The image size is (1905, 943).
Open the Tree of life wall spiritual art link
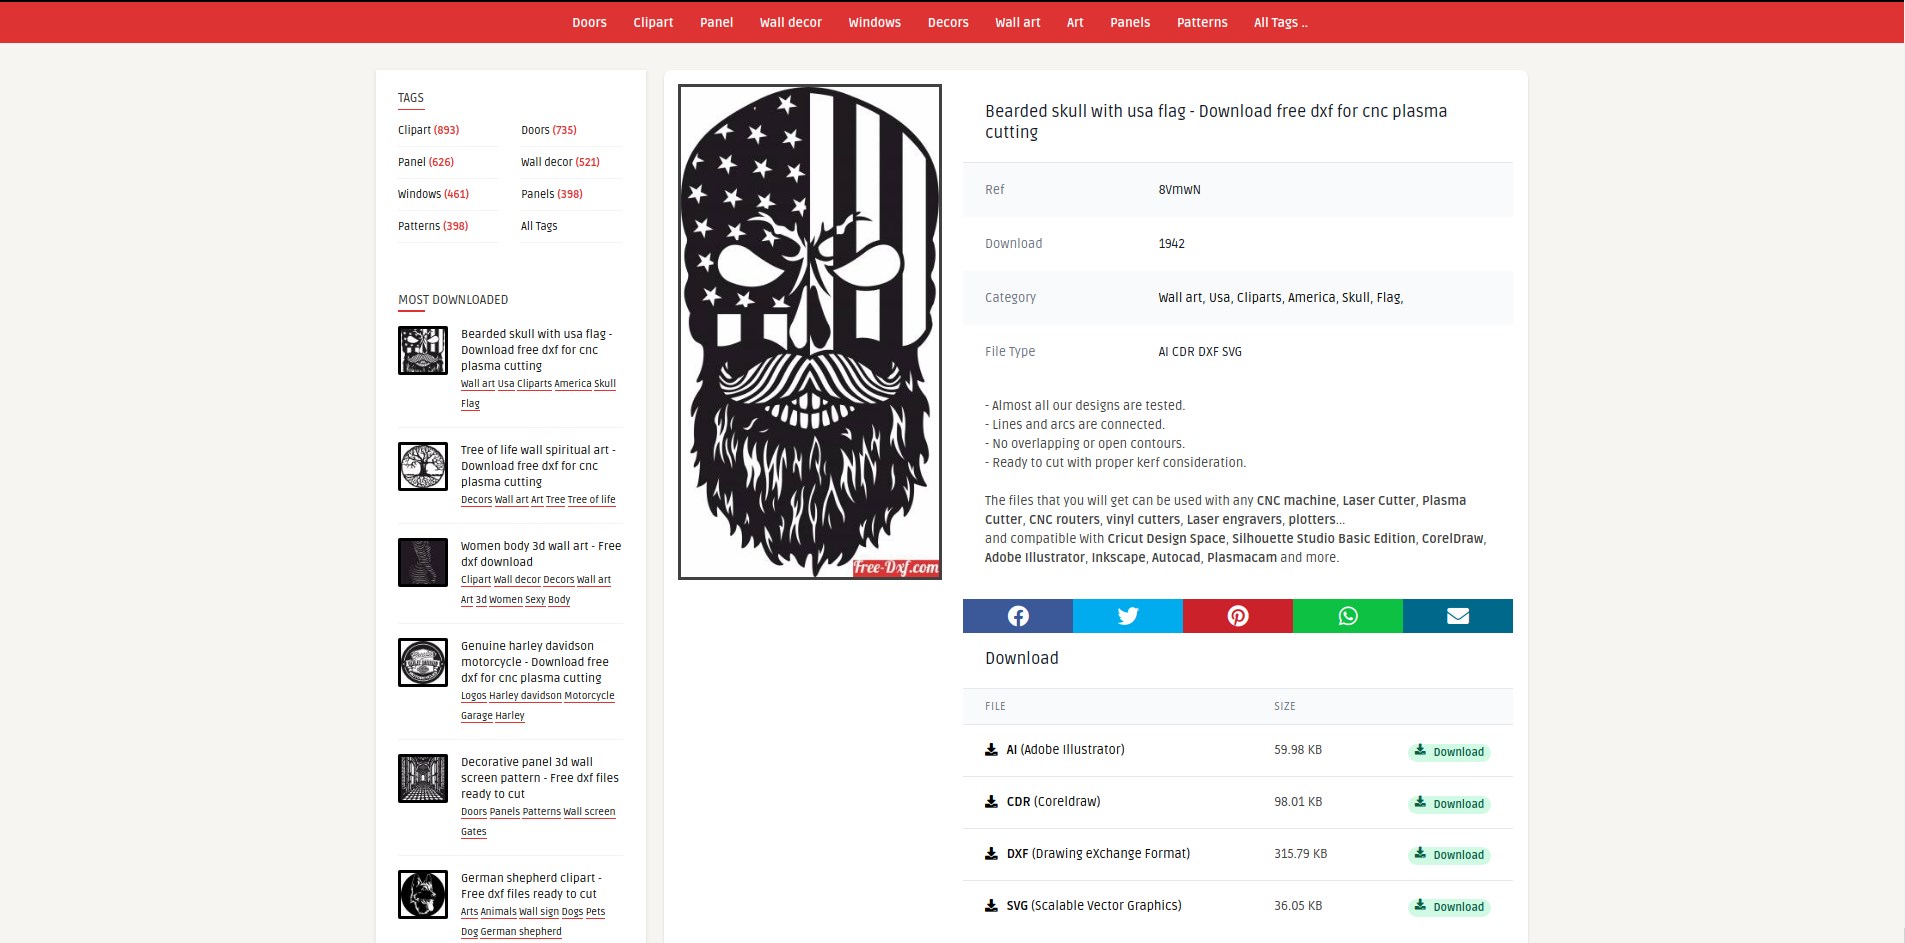[537, 465]
